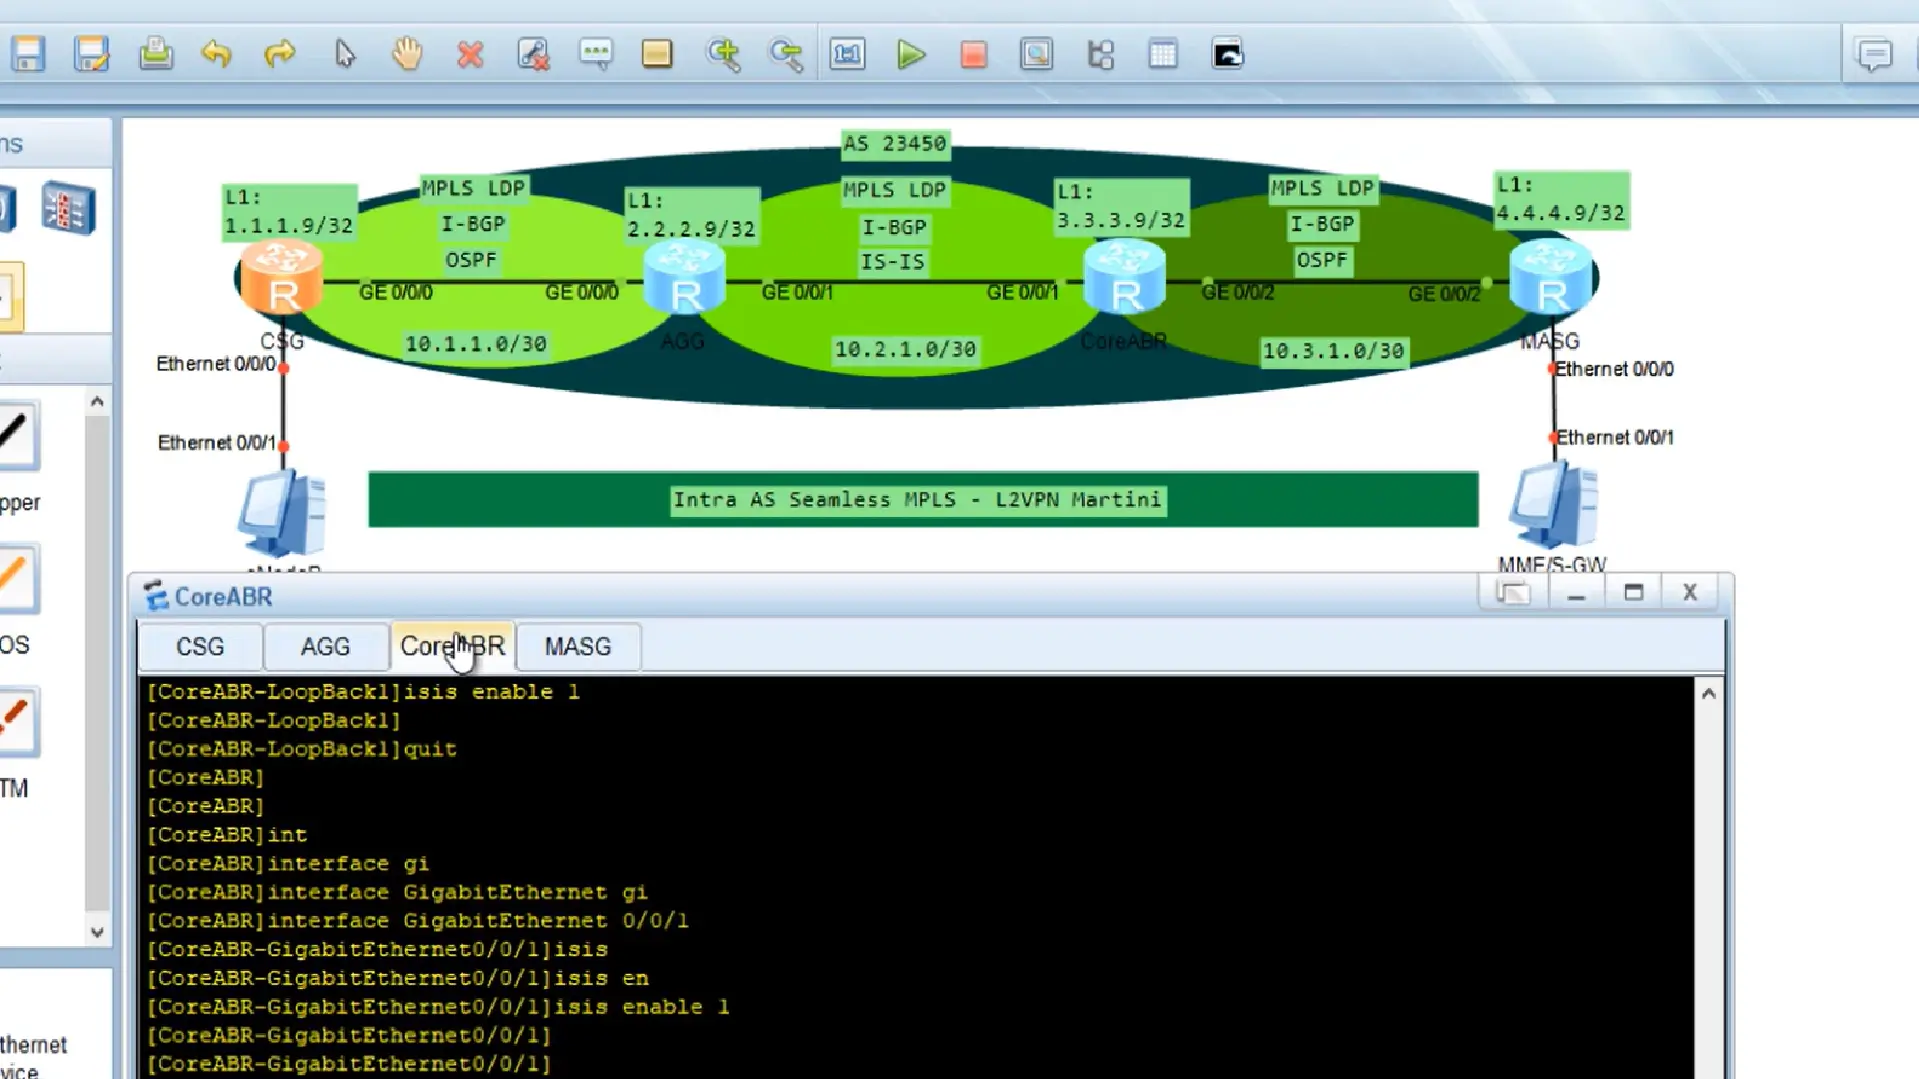
Task: Click the zoom in magnifier icon
Action: pyautogui.click(x=723, y=54)
